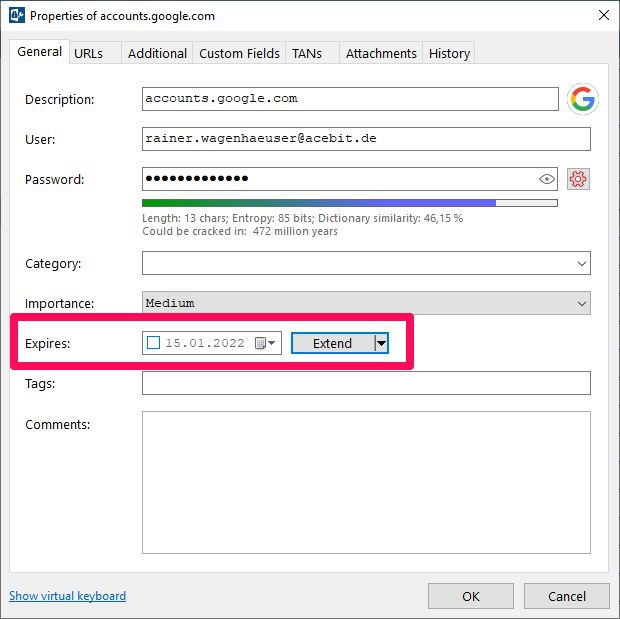Viewport: 620px width, 619px height.
Task: Open the Additional tab
Action: [157, 53]
